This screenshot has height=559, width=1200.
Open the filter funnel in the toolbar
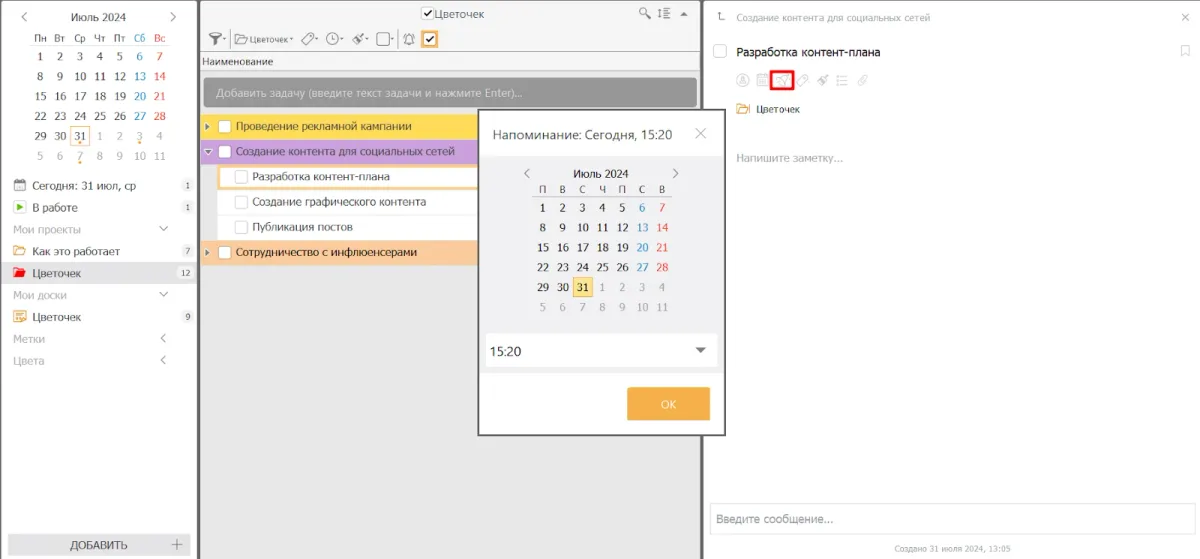pyautogui.click(x=215, y=39)
